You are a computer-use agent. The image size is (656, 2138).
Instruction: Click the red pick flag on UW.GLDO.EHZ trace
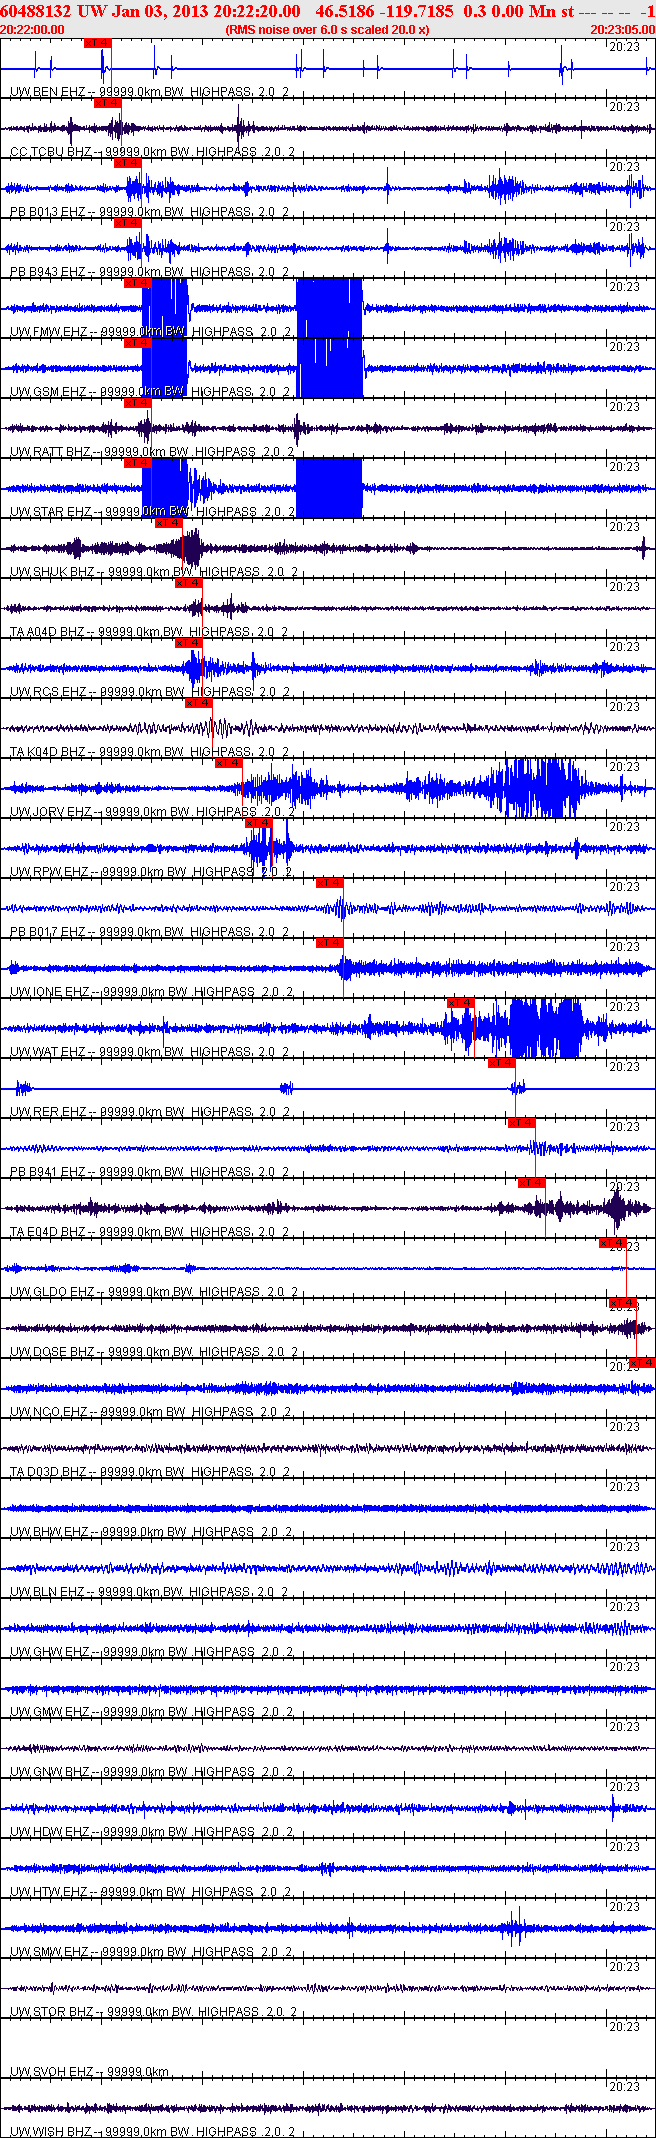click(x=613, y=1243)
